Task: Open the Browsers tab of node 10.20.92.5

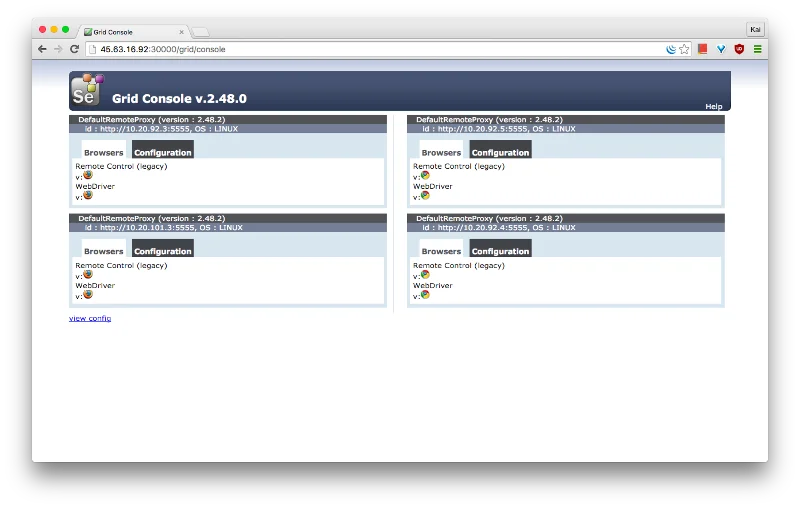Action: click(x=441, y=150)
